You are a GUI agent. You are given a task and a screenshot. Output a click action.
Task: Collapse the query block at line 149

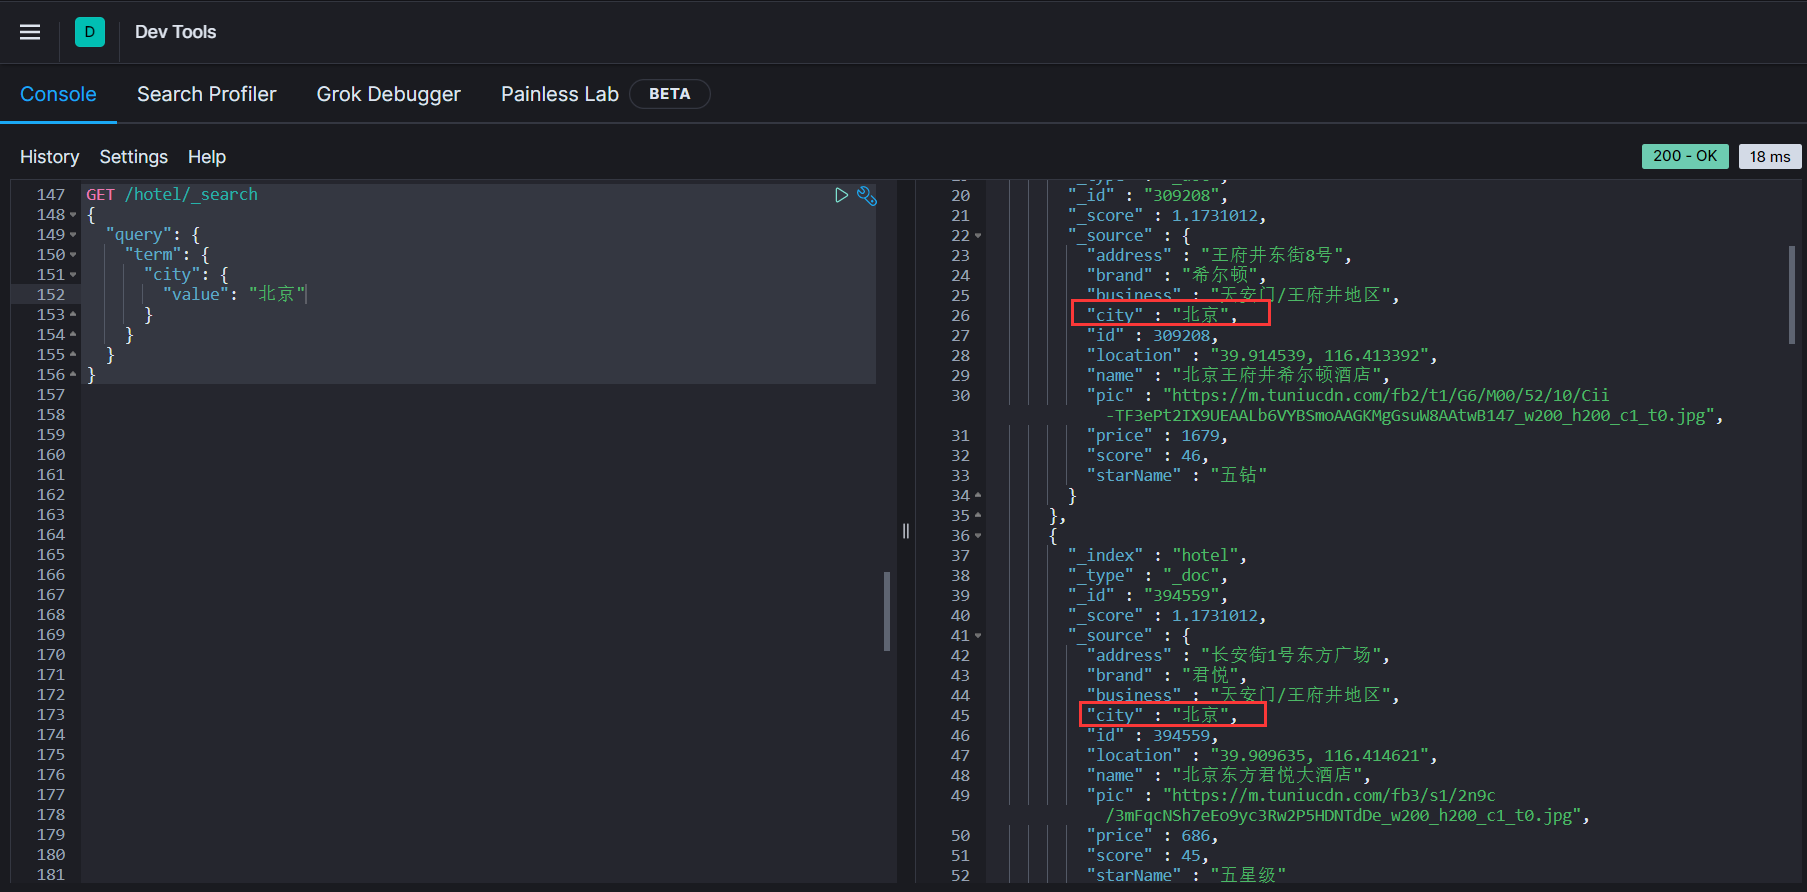tap(73, 235)
